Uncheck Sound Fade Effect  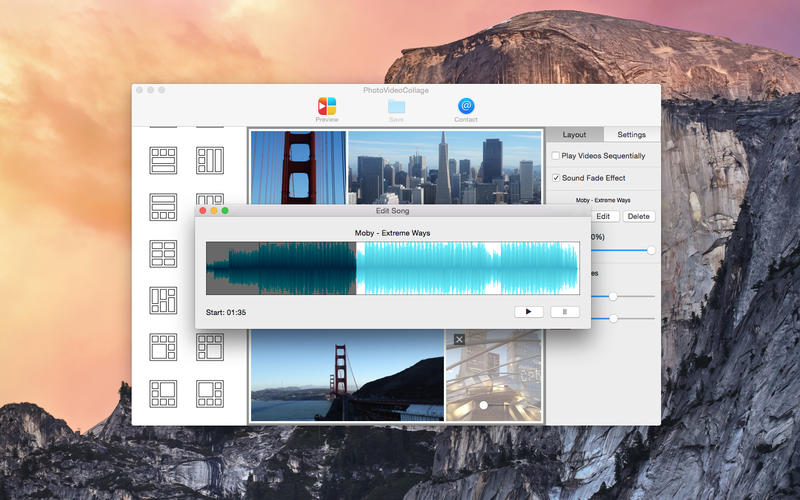click(556, 178)
